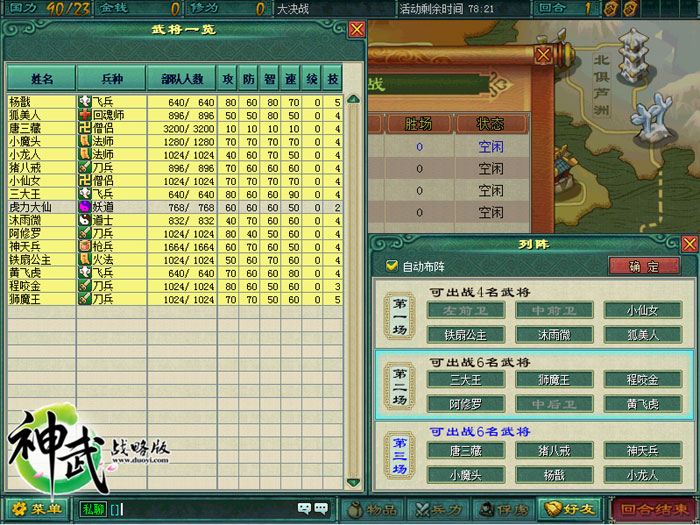Click the chat speech bubble icon
Image resolution: width=700 pixels, height=525 pixels.
tap(322, 509)
